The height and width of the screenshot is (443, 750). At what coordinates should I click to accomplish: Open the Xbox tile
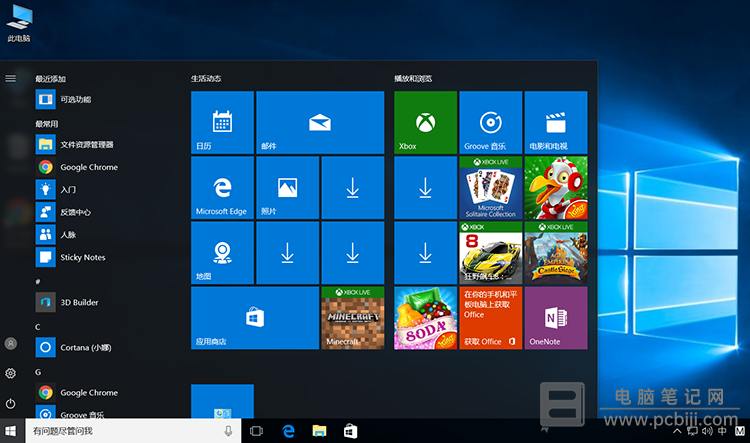[425, 122]
